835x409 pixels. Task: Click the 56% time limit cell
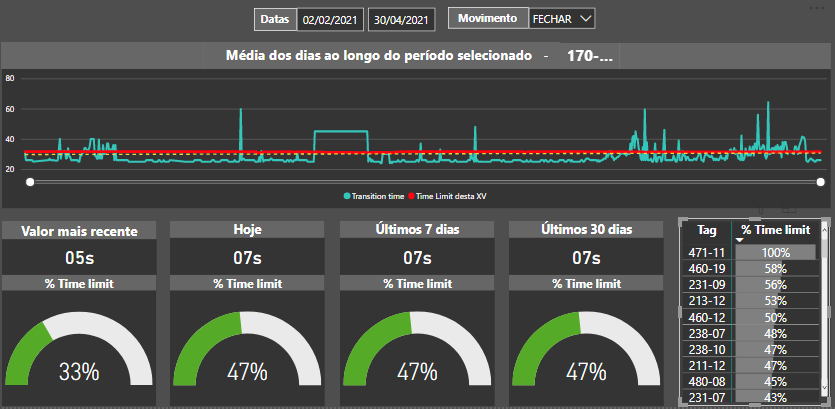pyautogui.click(x=775, y=284)
